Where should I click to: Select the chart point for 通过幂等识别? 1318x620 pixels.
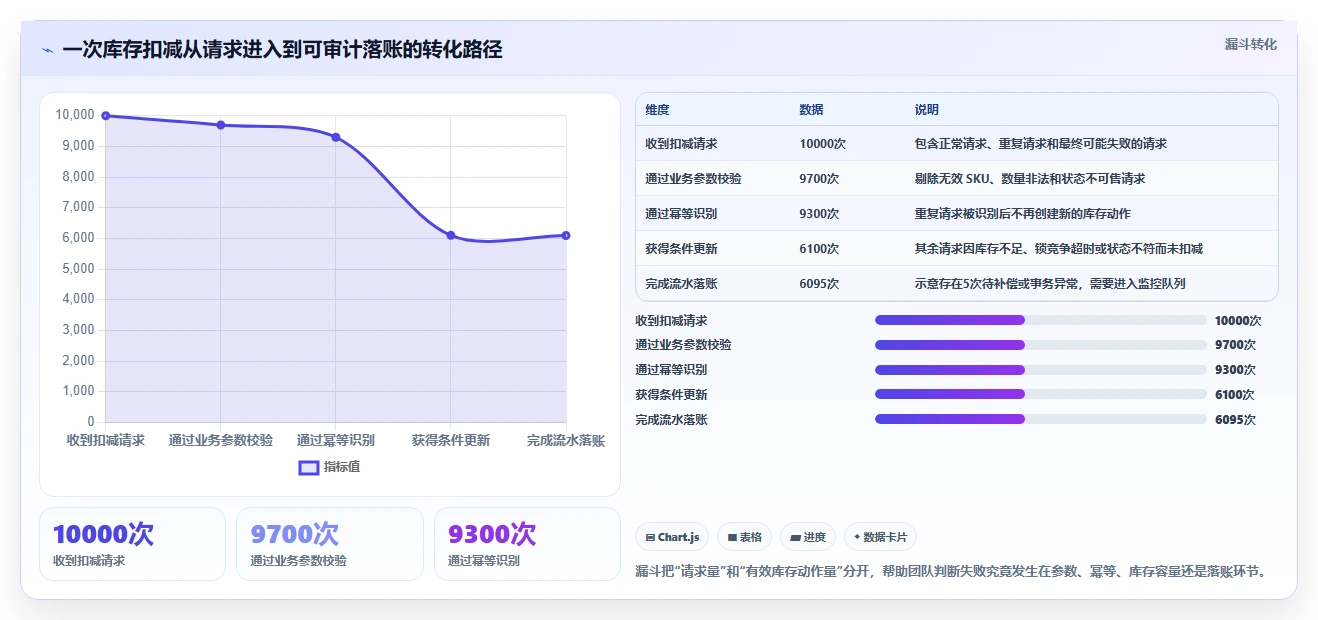coord(336,137)
